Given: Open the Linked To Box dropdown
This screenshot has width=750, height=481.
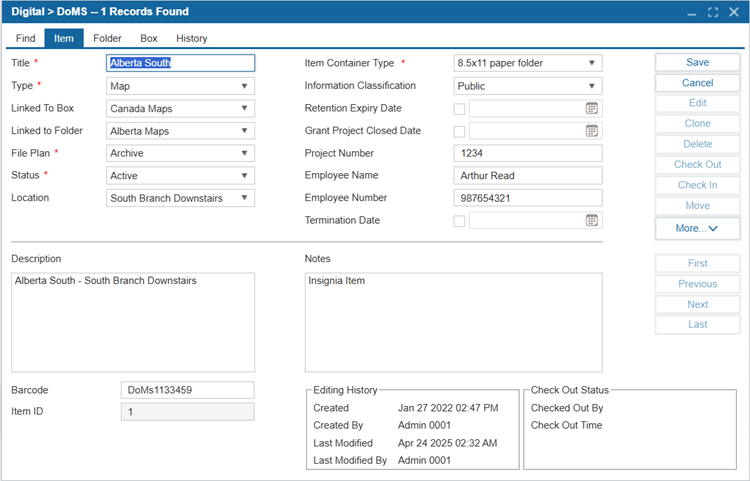Looking at the screenshot, I should coord(180,109).
